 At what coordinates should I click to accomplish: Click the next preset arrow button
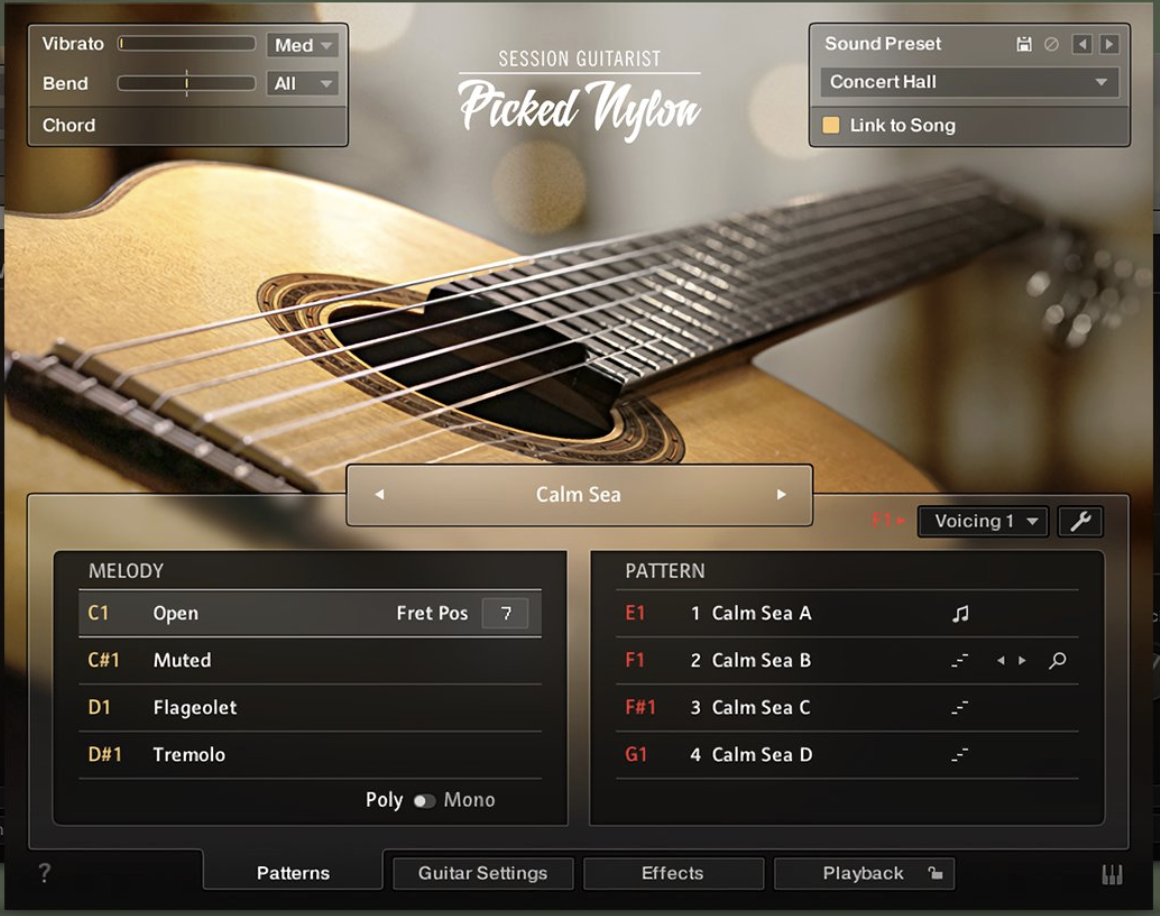point(1108,43)
